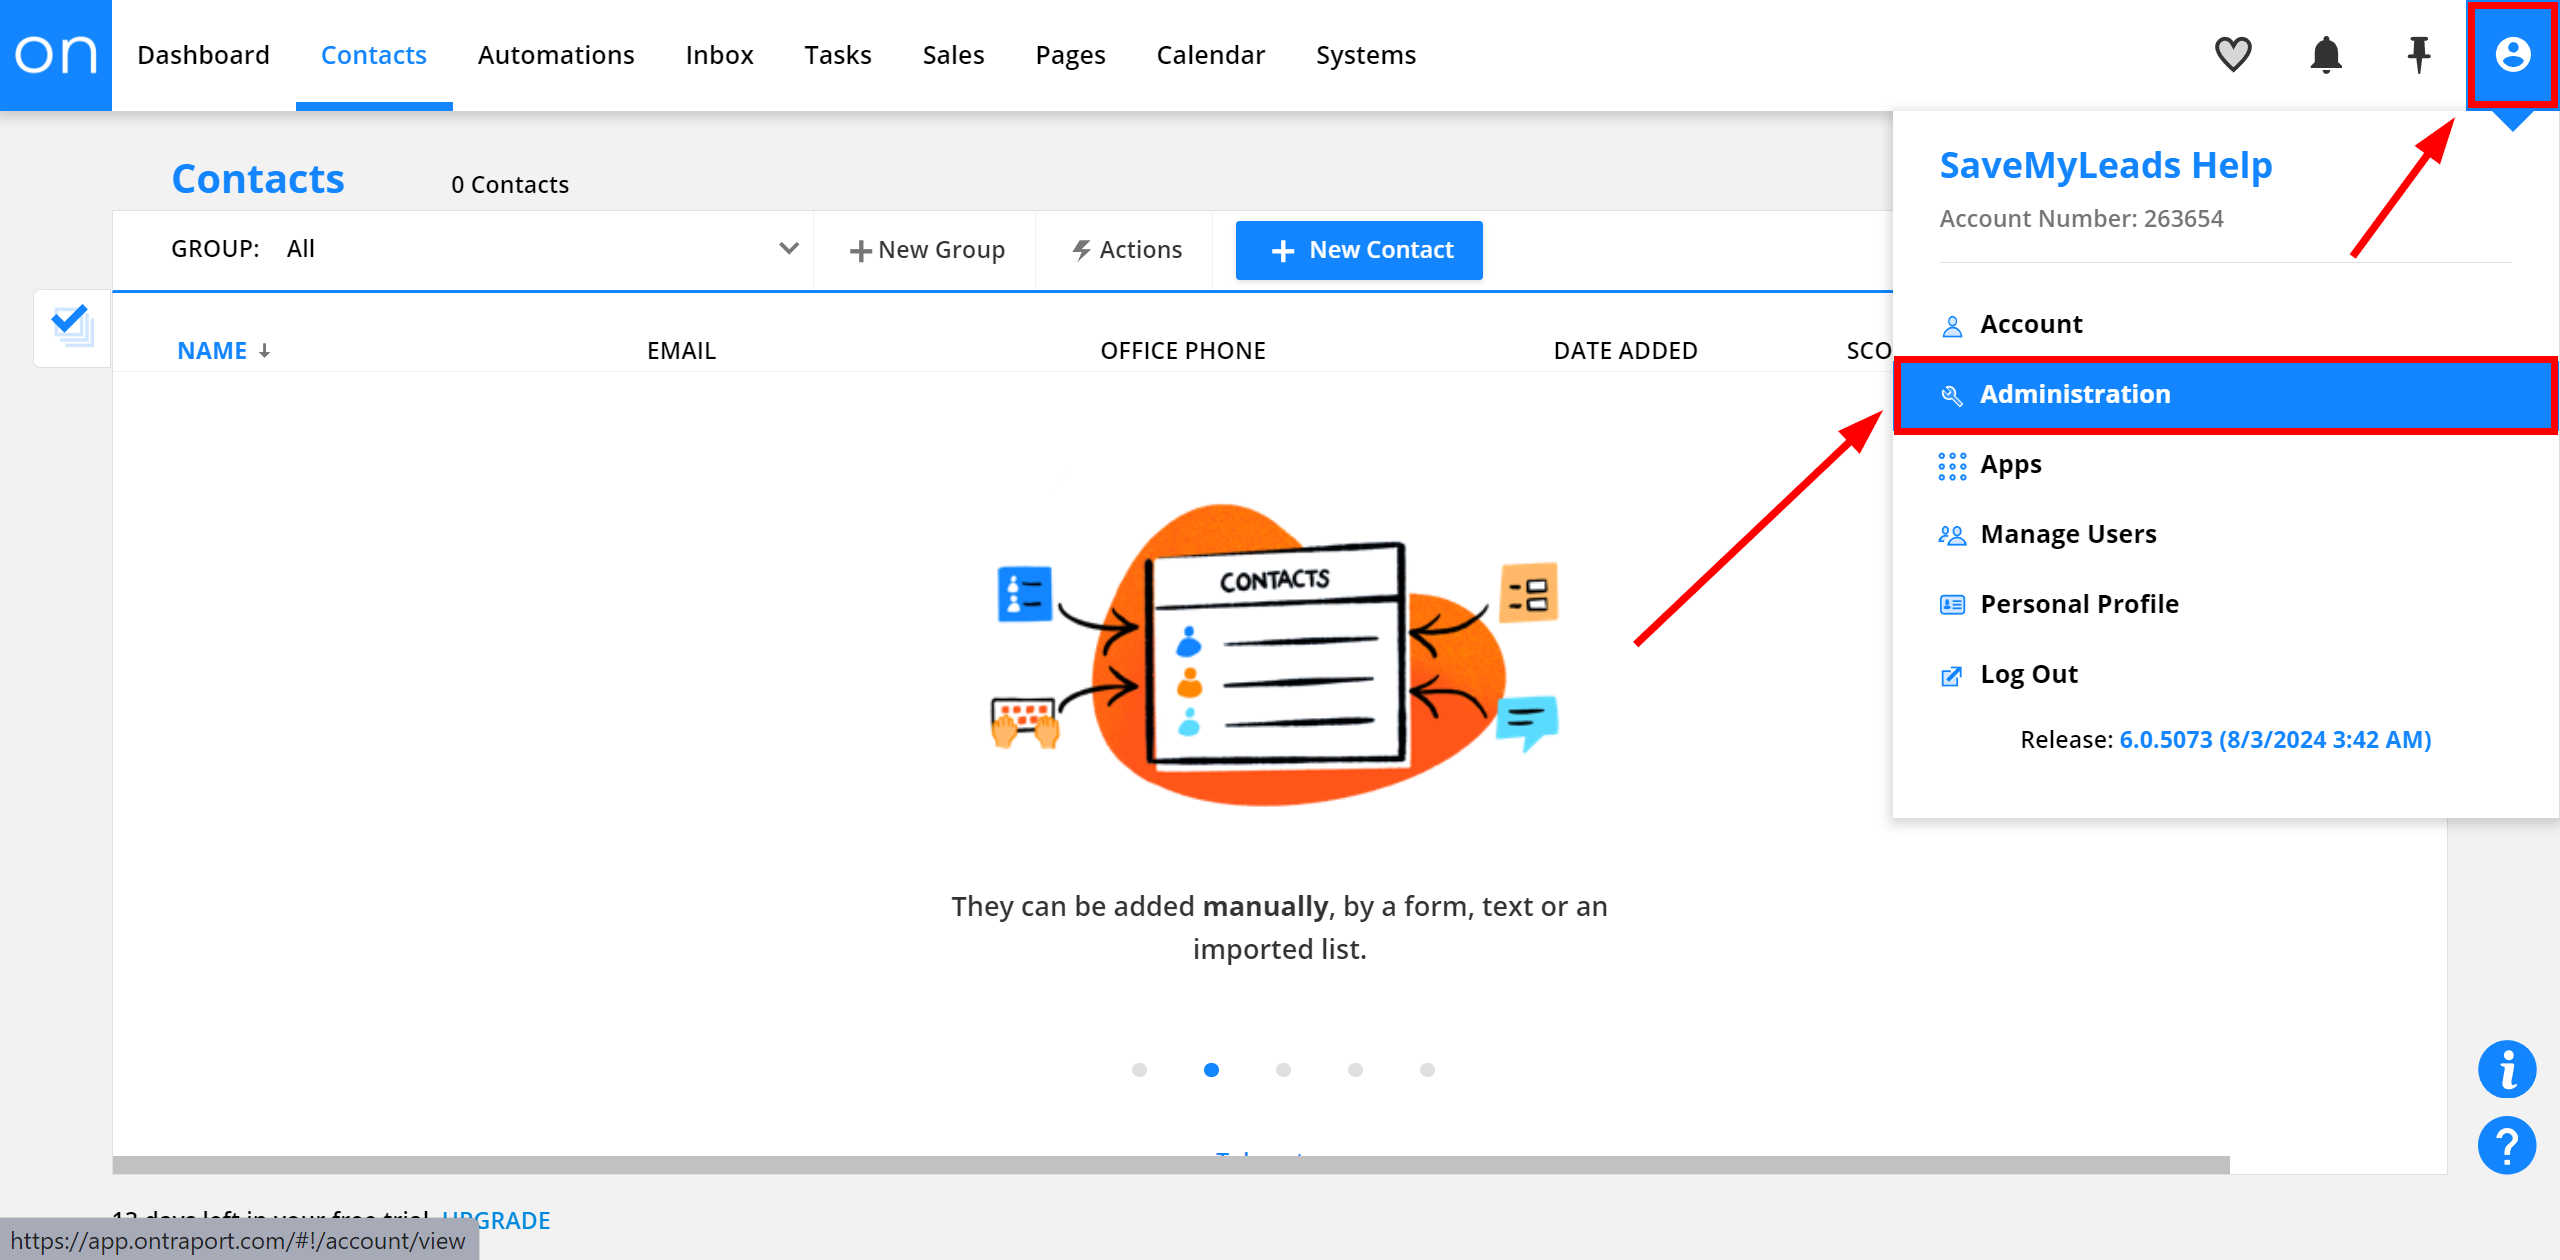Open the blue info circle icon
The width and height of the screenshot is (2560, 1260).
point(2506,1069)
